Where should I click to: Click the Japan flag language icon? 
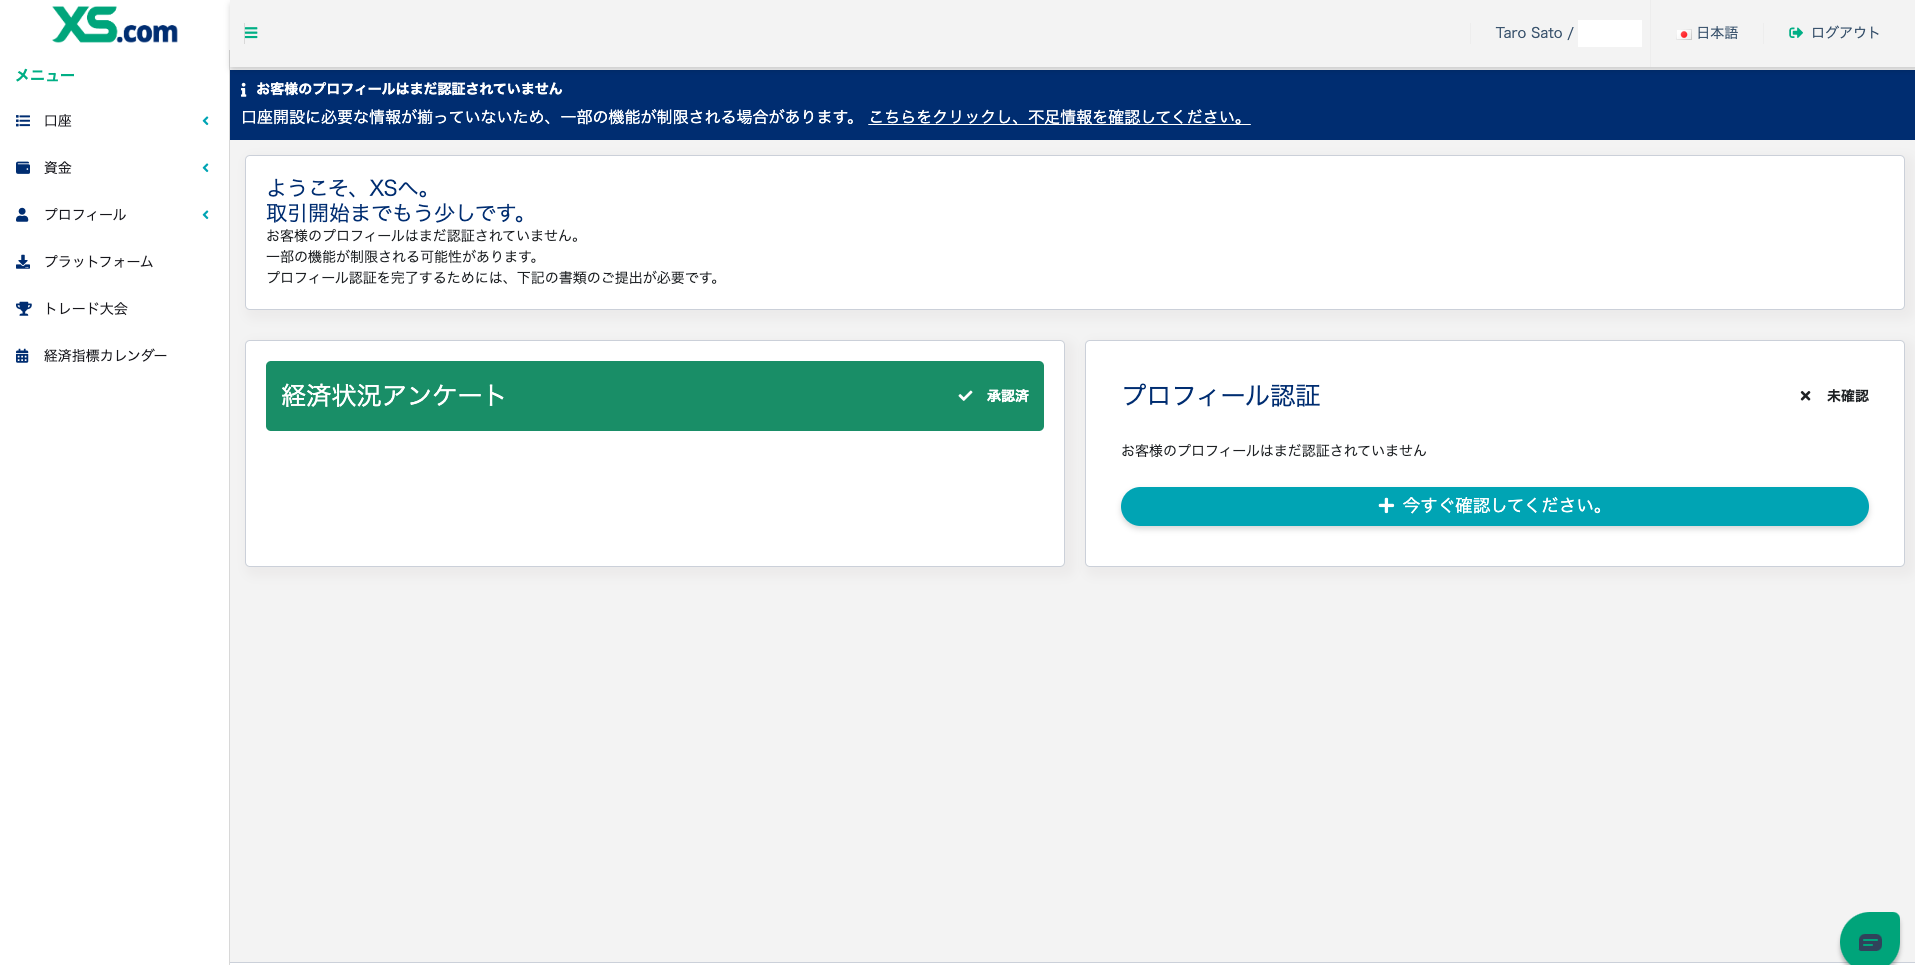(x=1684, y=34)
